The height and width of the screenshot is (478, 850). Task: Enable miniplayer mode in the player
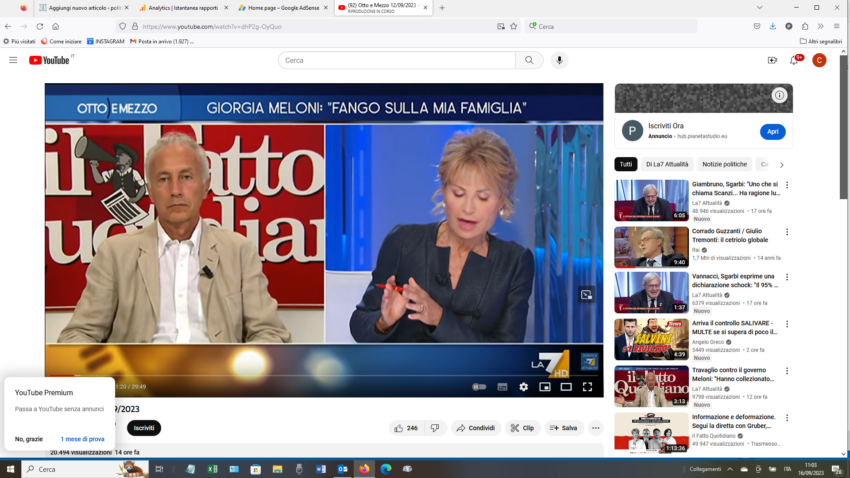[x=545, y=387]
